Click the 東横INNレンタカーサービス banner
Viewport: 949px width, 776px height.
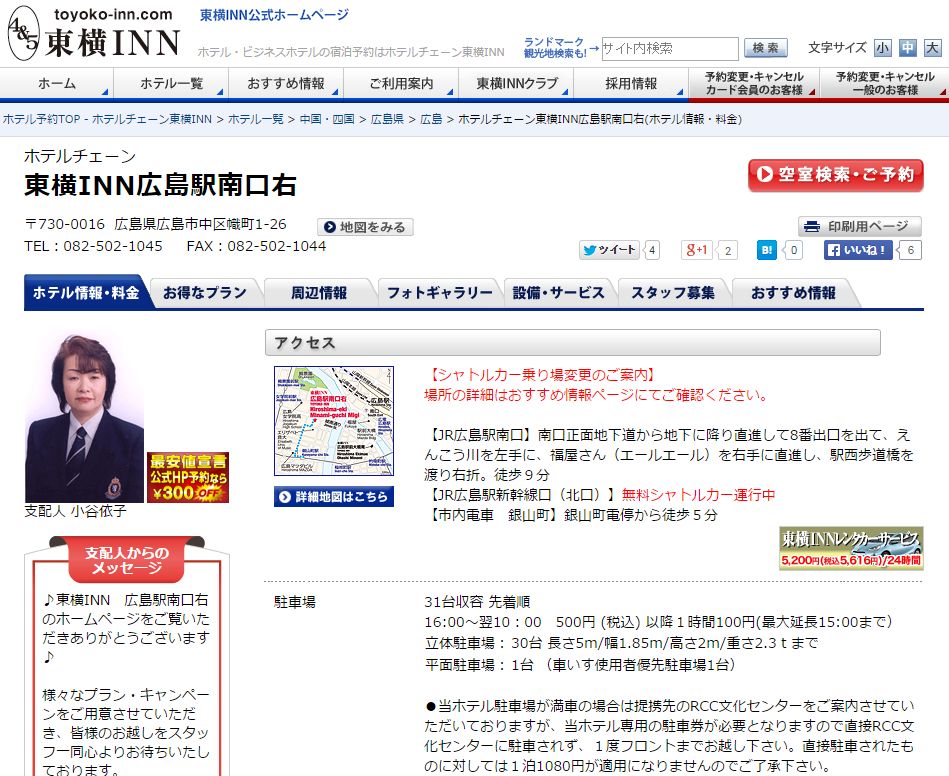(851, 548)
